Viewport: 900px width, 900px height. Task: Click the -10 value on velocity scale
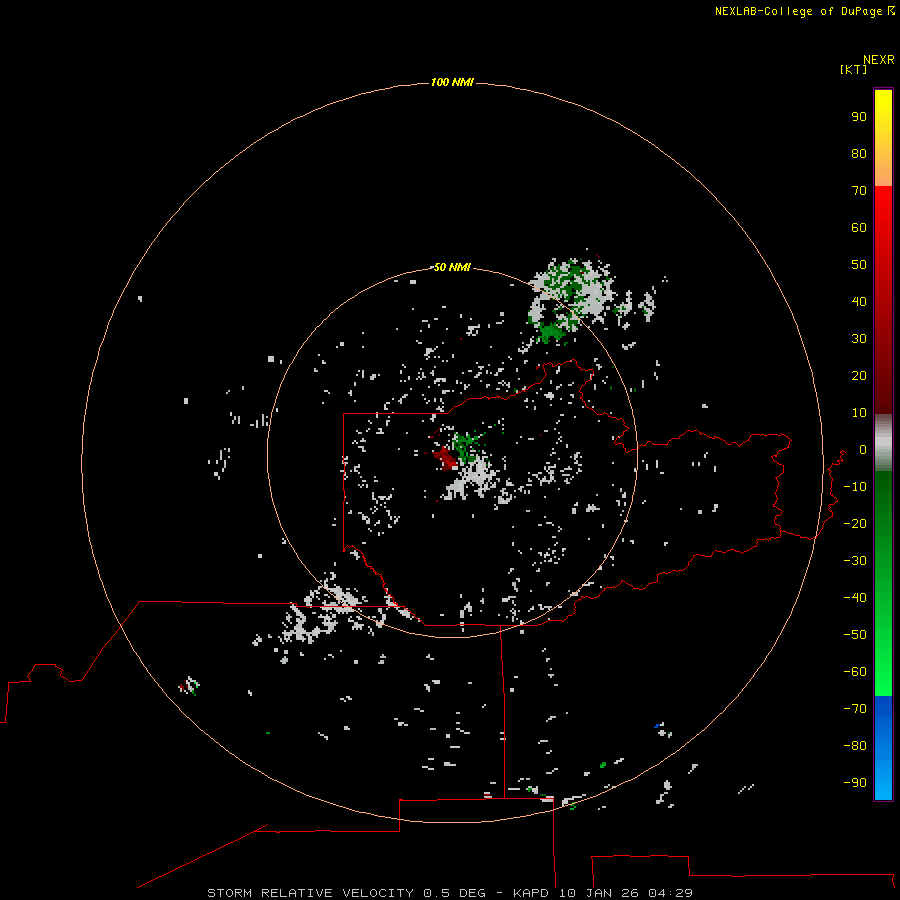pyautogui.click(x=855, y=487)
